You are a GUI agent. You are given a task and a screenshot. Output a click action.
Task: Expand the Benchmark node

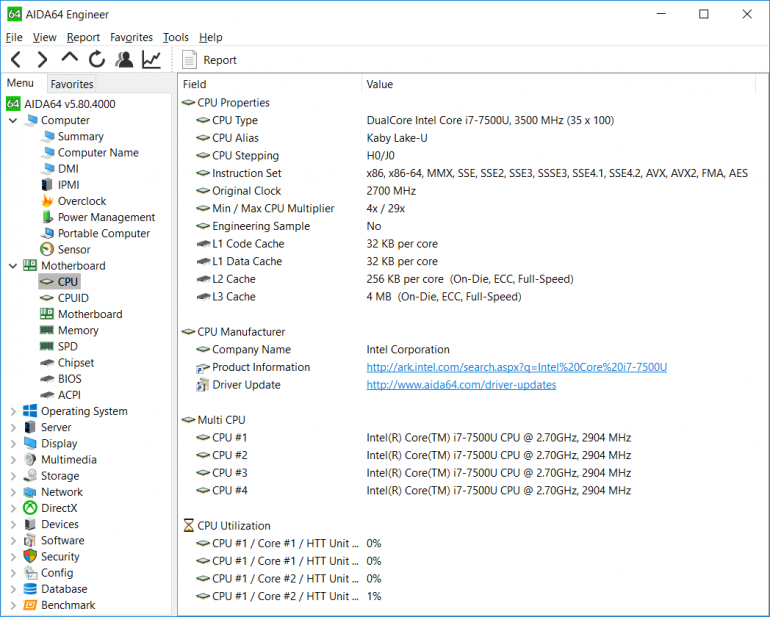point(13,605)
